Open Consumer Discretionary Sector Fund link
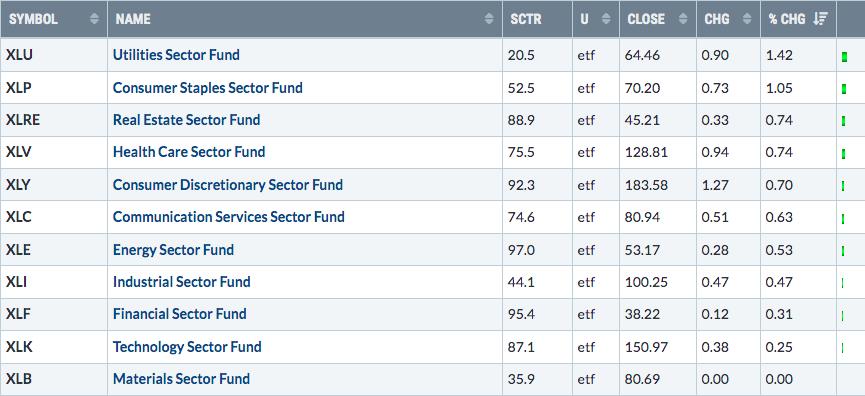This screenshot has height=396, width=865. pyautogui.click(x=228, y=184)
